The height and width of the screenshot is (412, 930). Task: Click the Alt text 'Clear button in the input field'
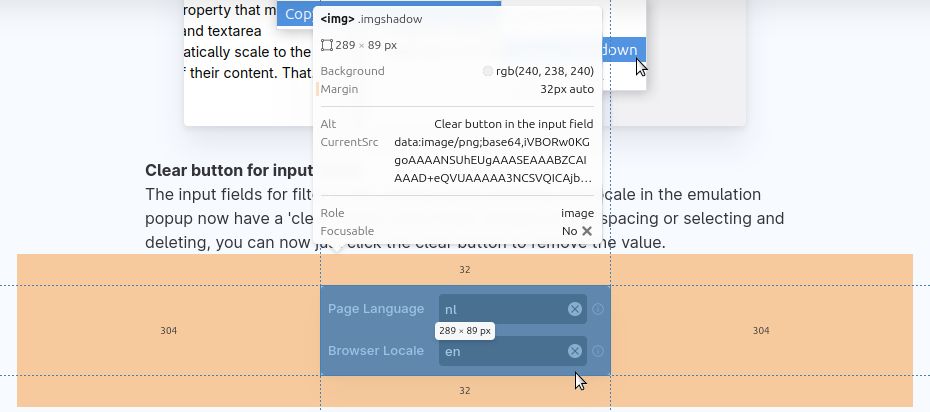[514, 124]
